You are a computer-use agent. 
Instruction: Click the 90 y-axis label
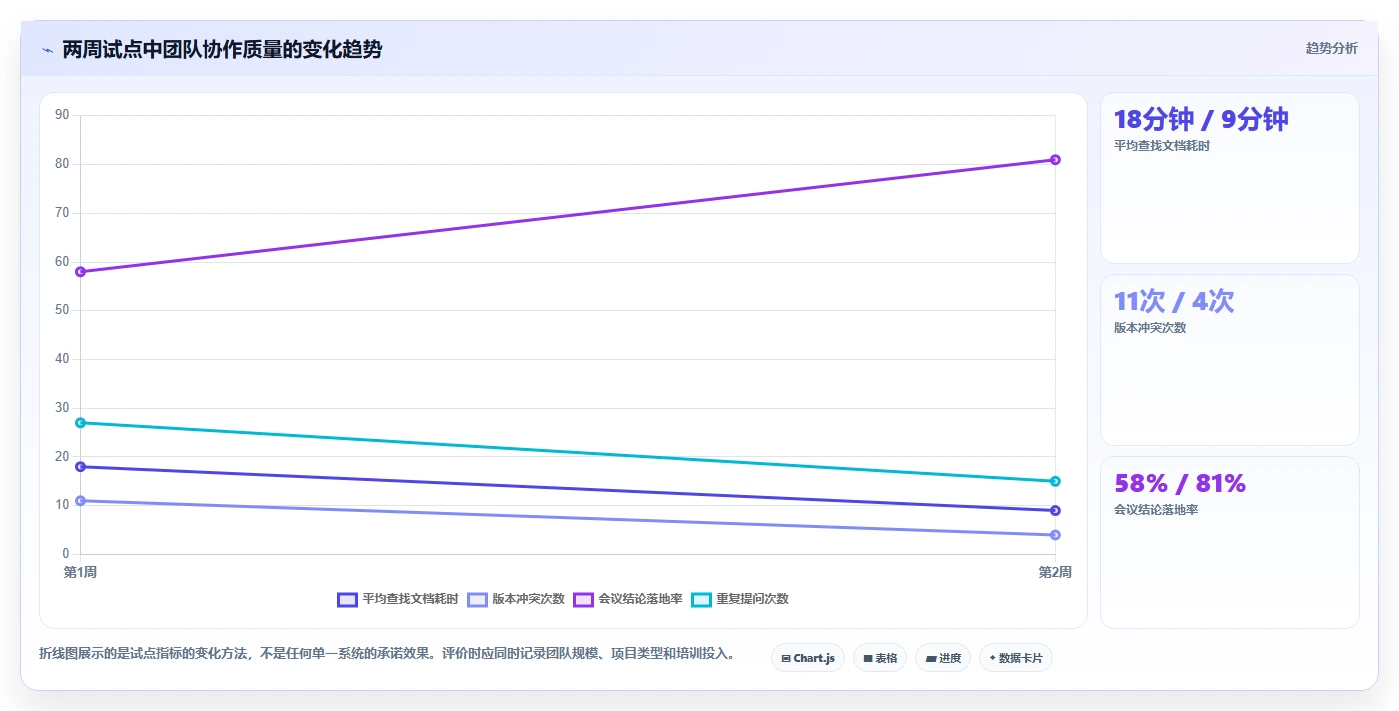click(x=62, y=115)
